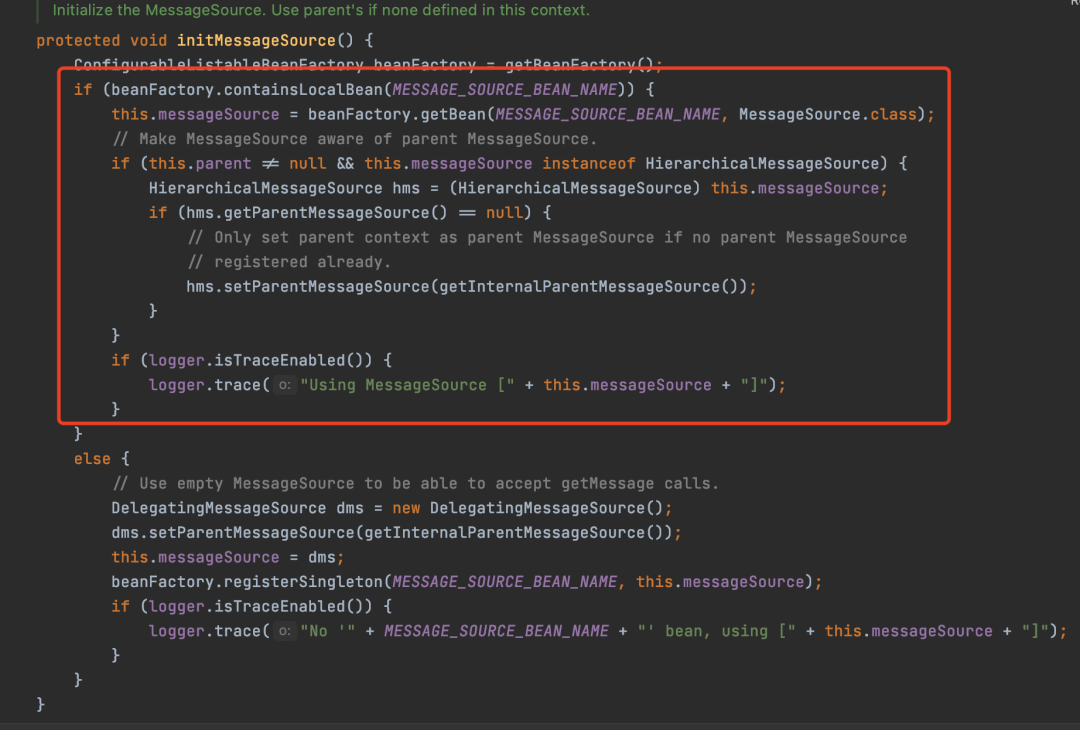This screenshot has width=1080, height=730.
Task: Click the comment 'registered already.'
Action: (289, 262)
